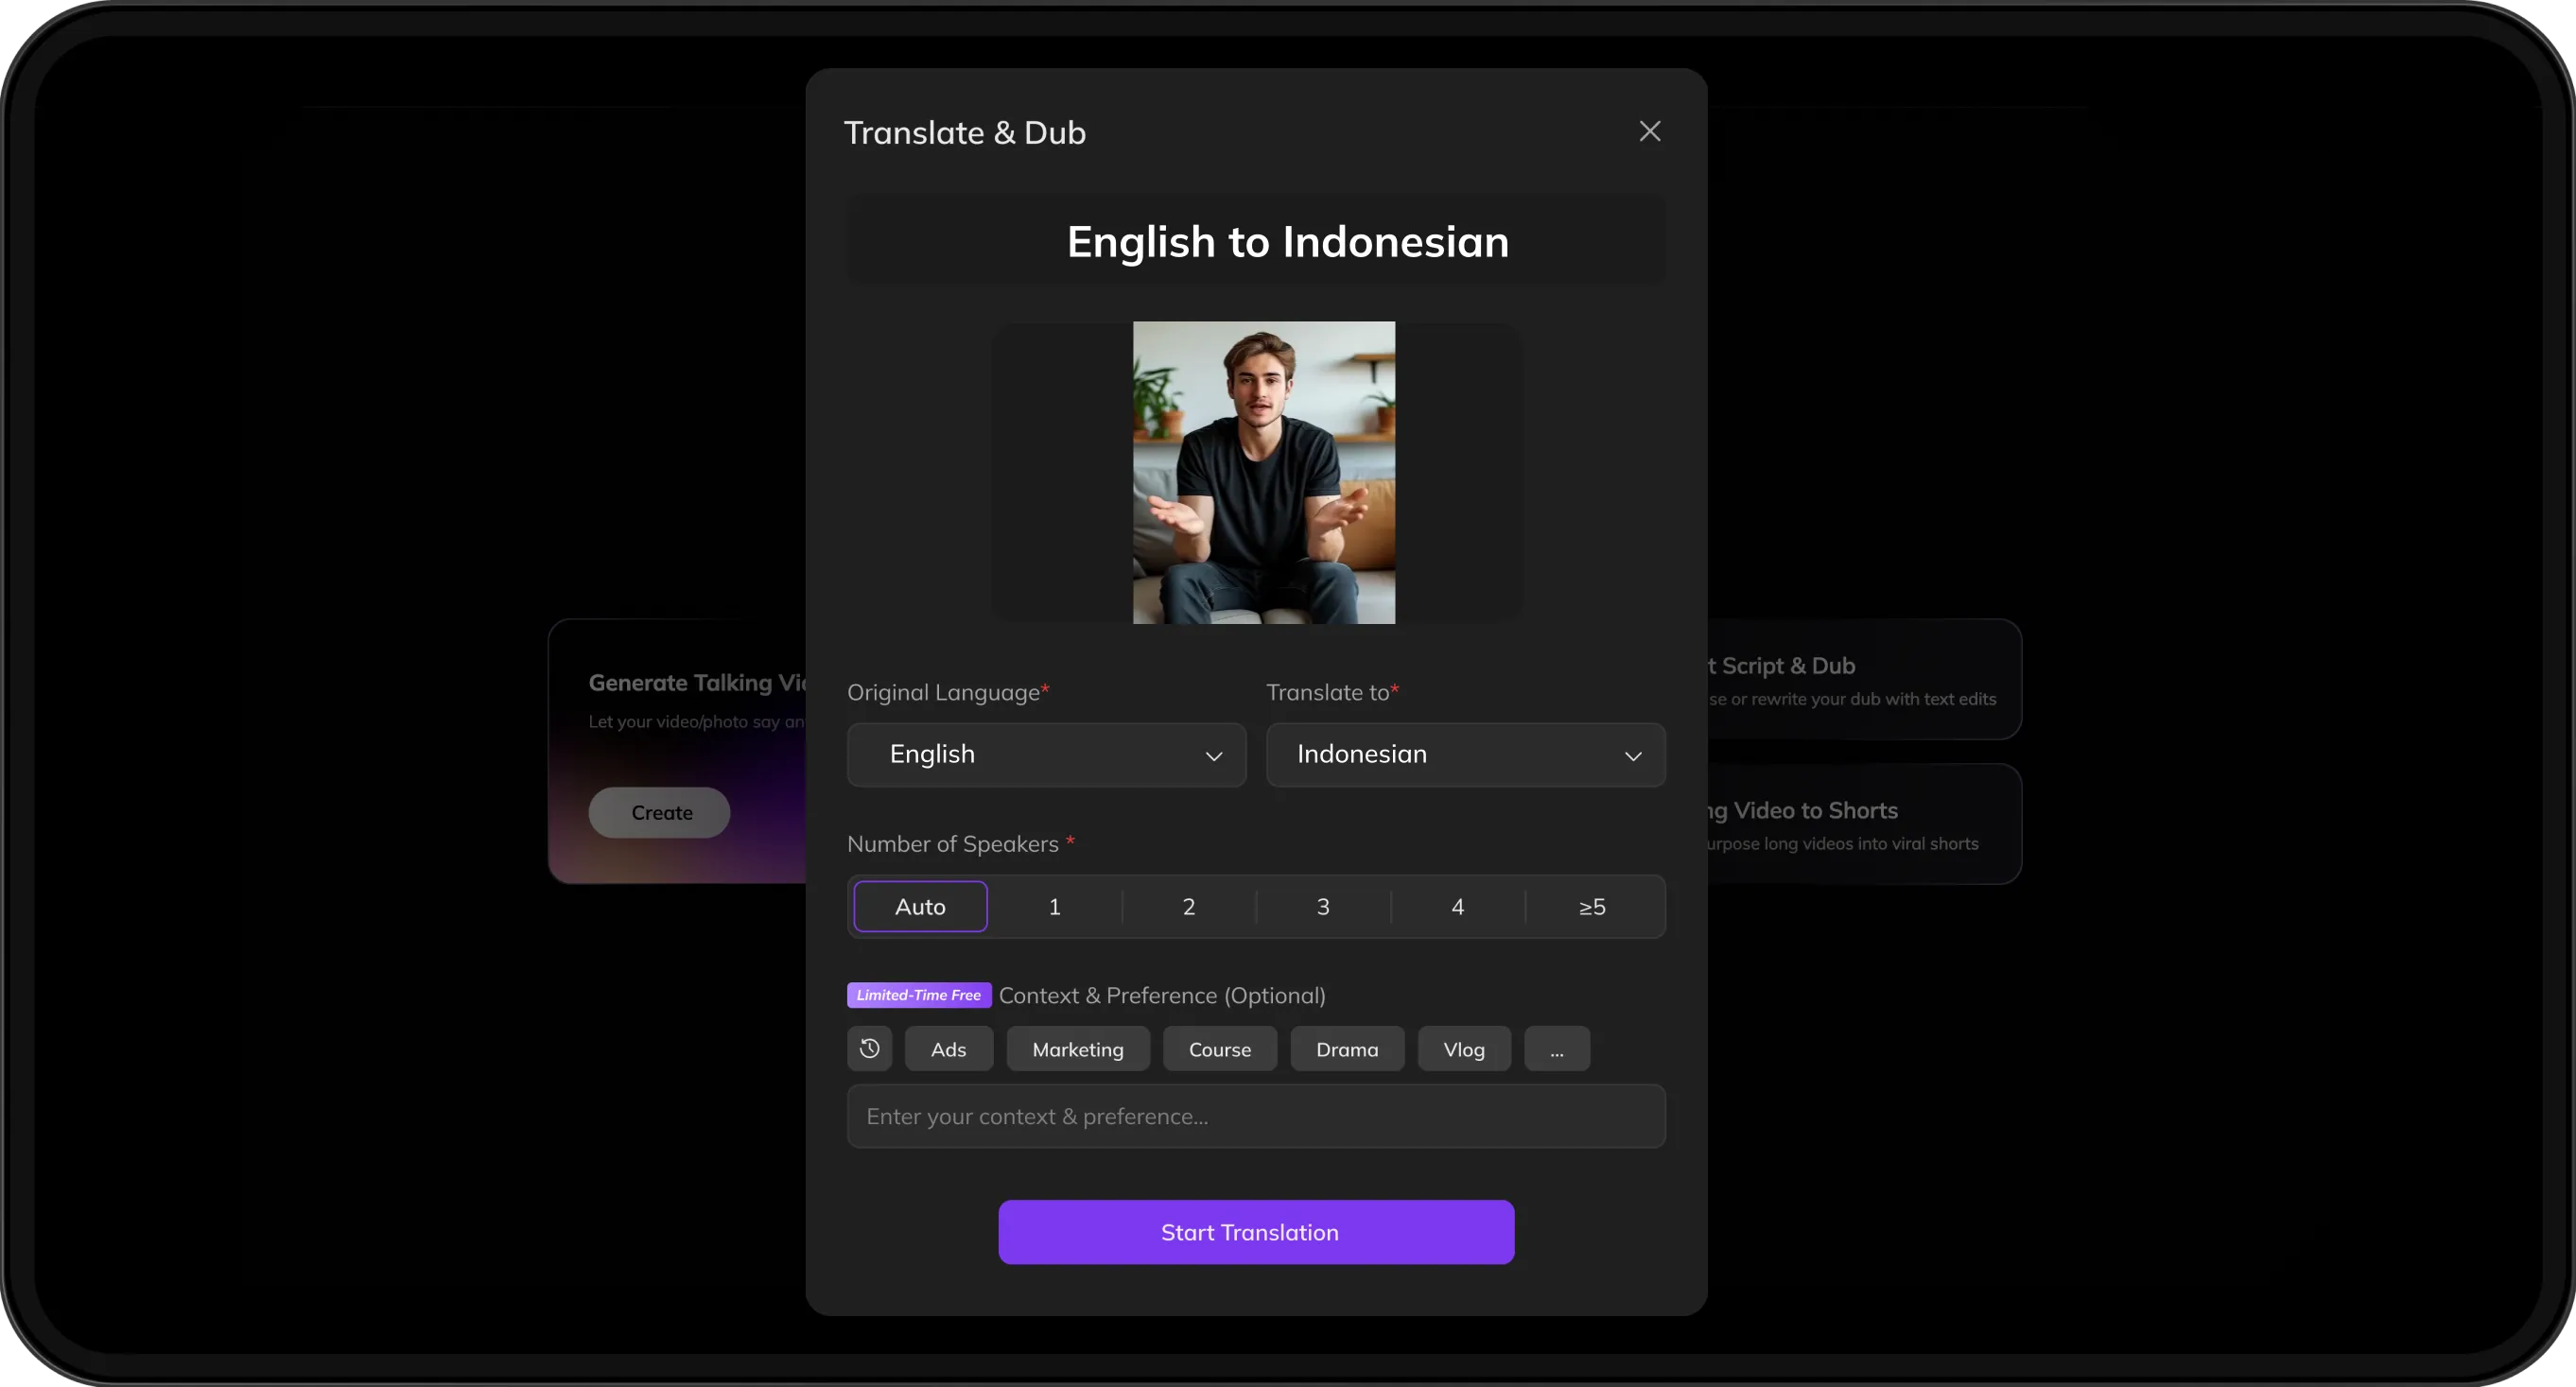Open the Translate to dropdown showing Indonesian

pos(1465,754)
